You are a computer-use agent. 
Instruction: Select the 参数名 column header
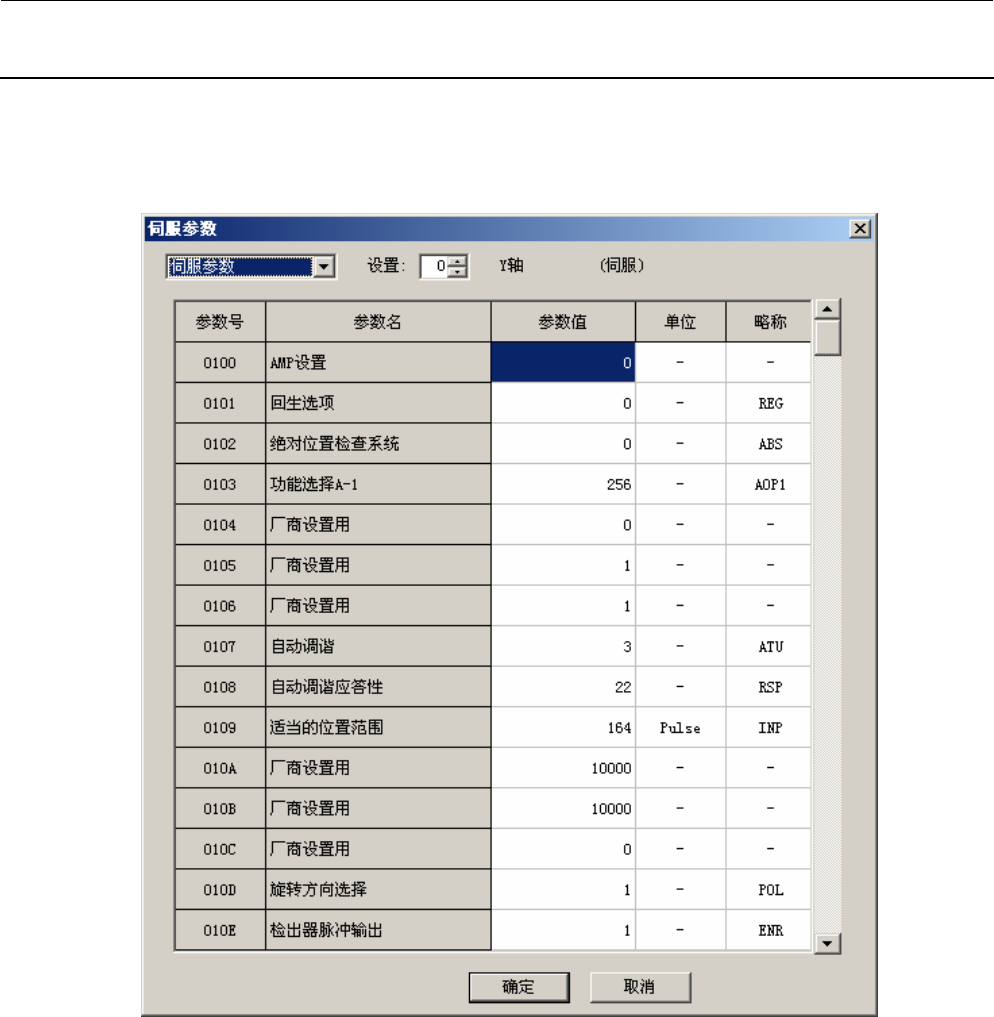pyautogui.click(x=378, y=322)
